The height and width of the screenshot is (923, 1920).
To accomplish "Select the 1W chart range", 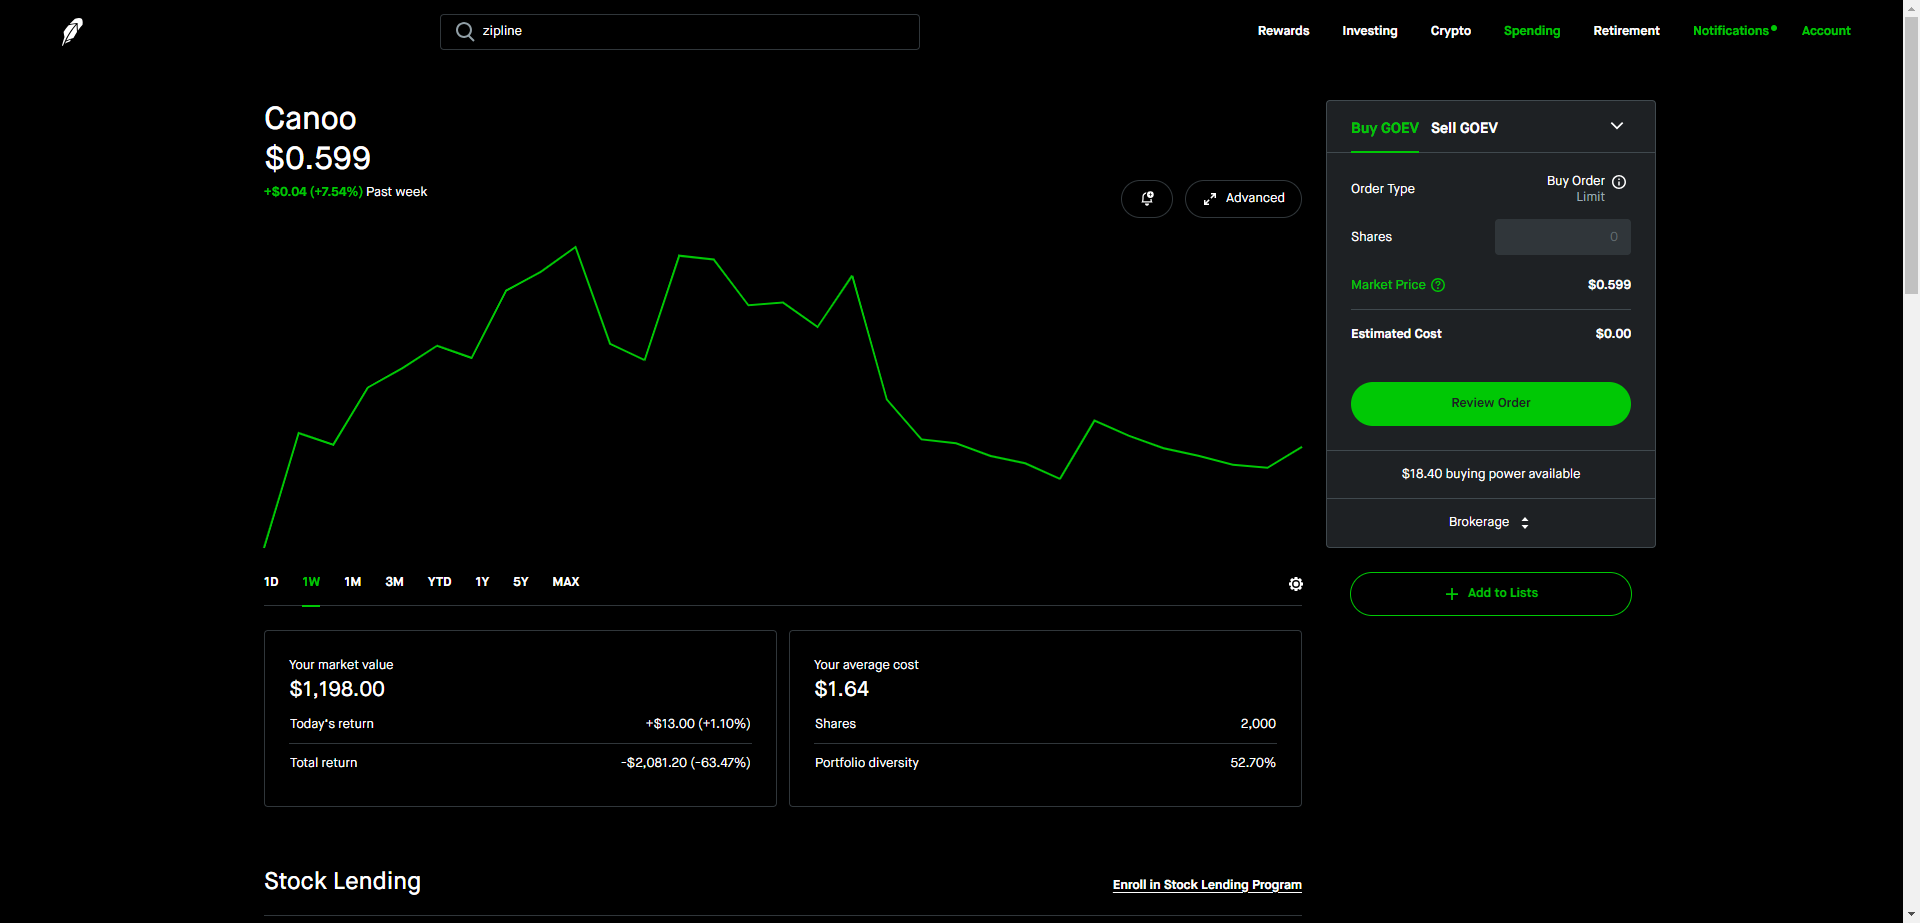I will (311, 582).
